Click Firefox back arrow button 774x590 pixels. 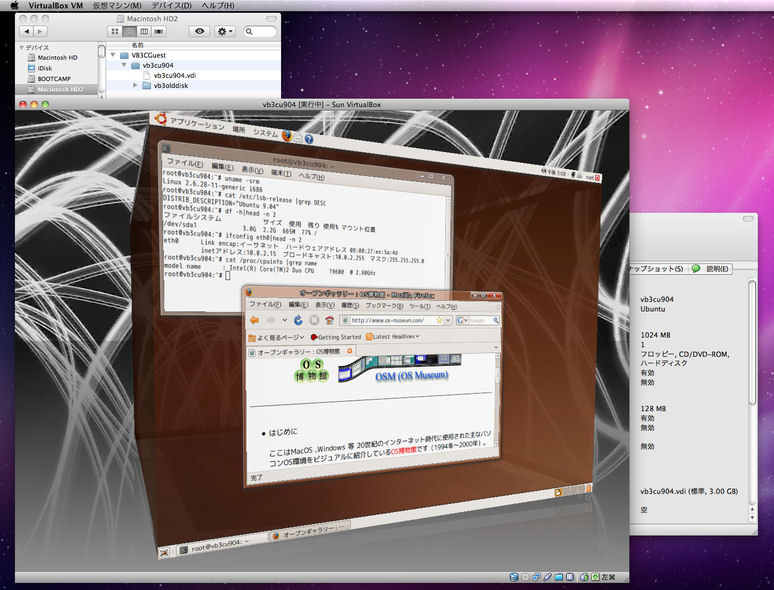[x=254, y=320]
